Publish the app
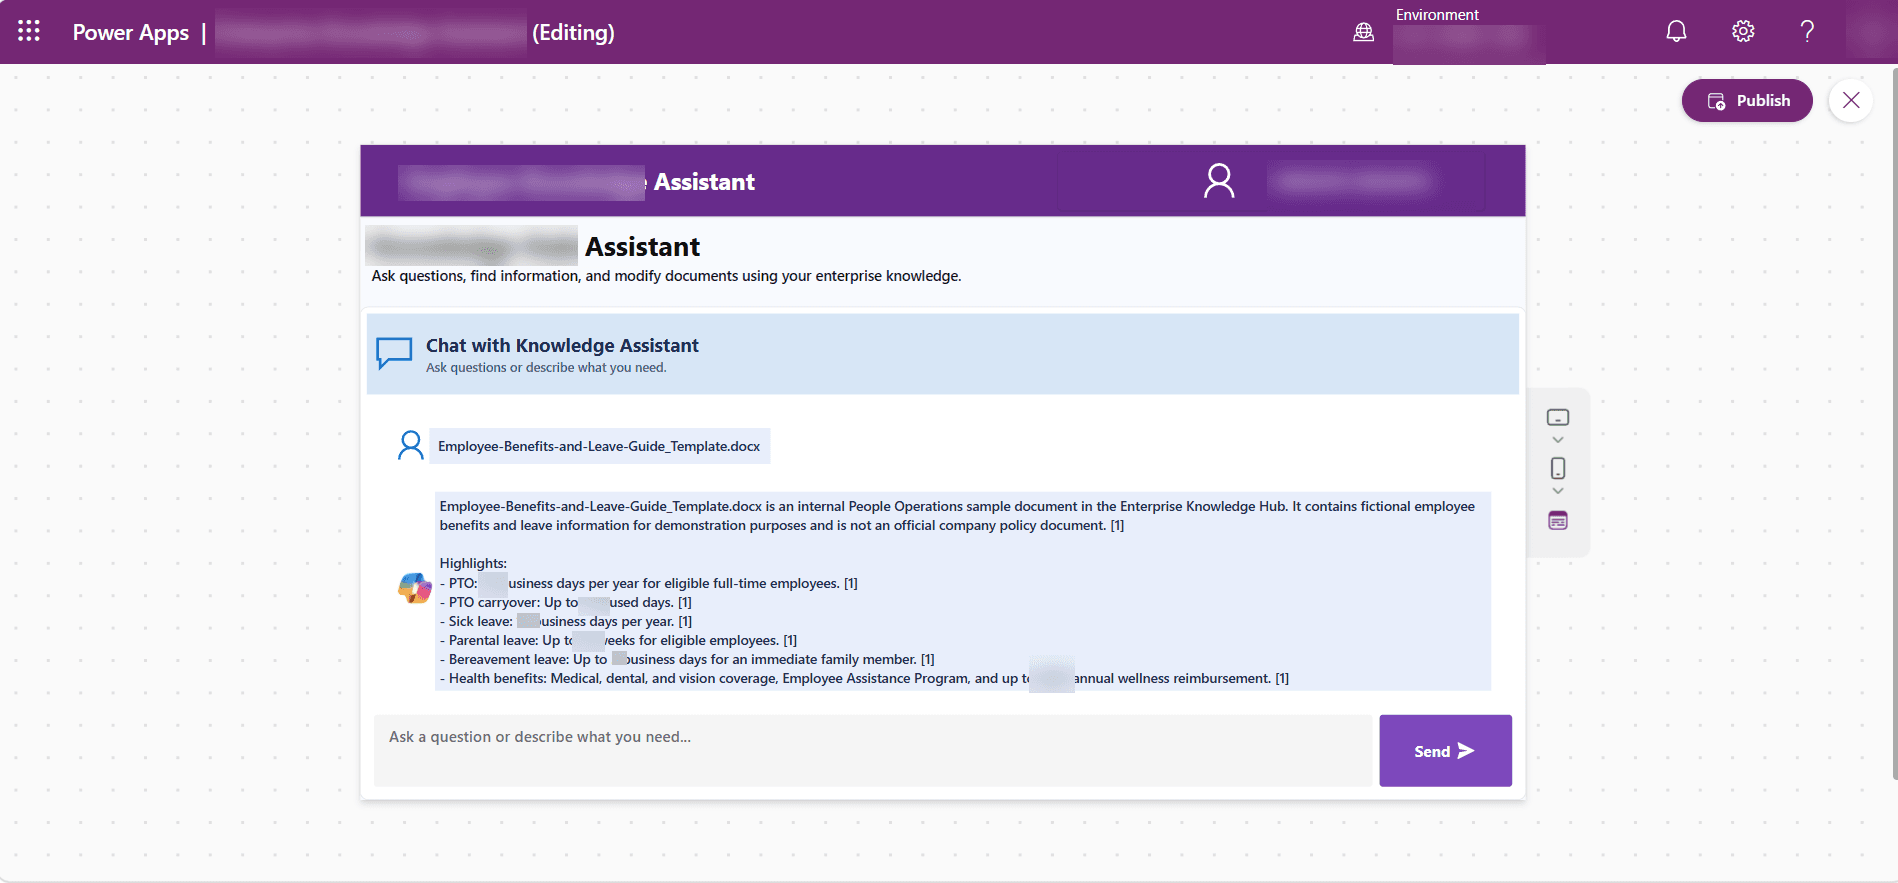 (x=1747, y=100)
